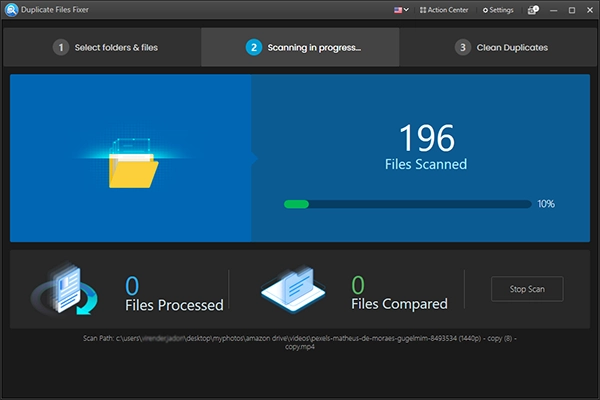The image size is (600, 400).
Task: Click the 196 files scanned count
Action: click(x=427, y=138)
